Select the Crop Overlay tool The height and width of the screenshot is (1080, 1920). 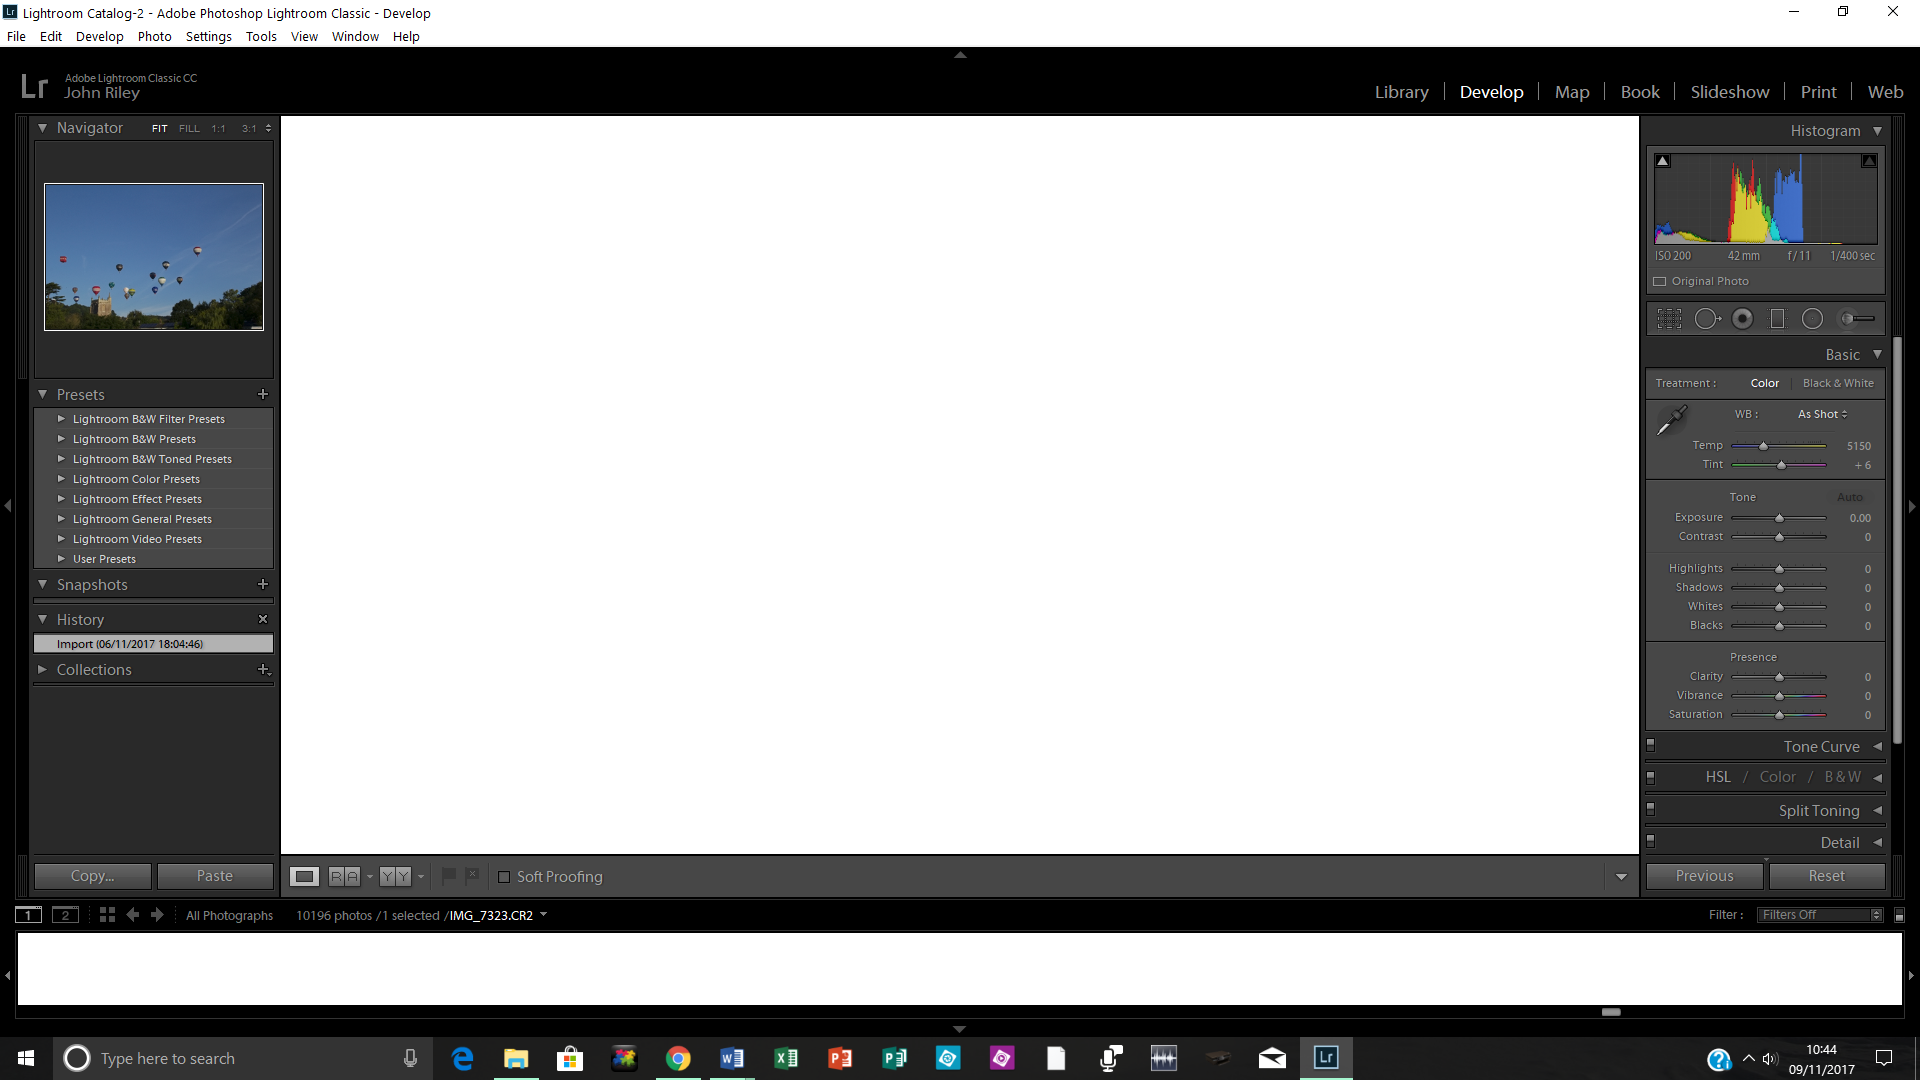(1669, 319)
